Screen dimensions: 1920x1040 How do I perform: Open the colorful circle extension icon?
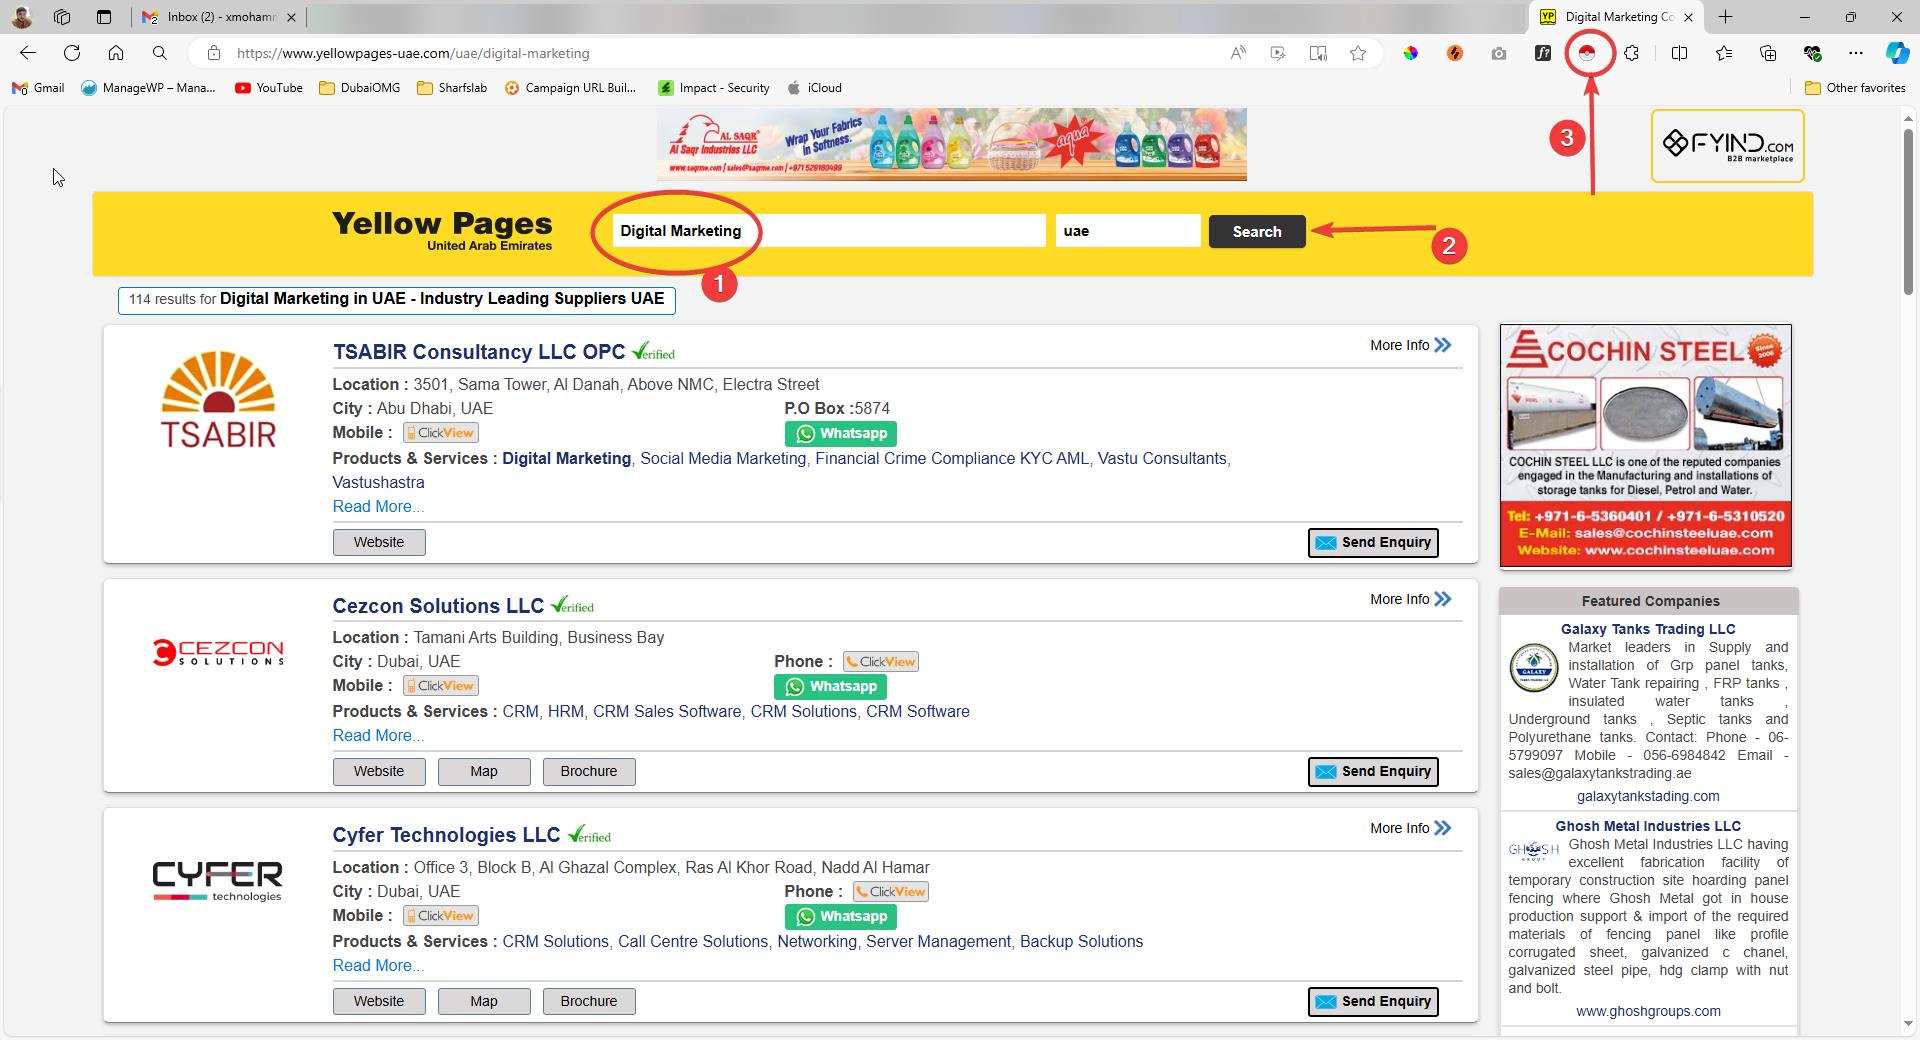tap(1410, 53)
